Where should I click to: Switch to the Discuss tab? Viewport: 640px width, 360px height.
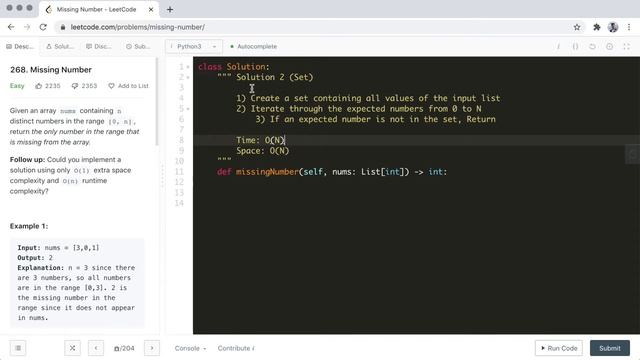pos(99,47)
